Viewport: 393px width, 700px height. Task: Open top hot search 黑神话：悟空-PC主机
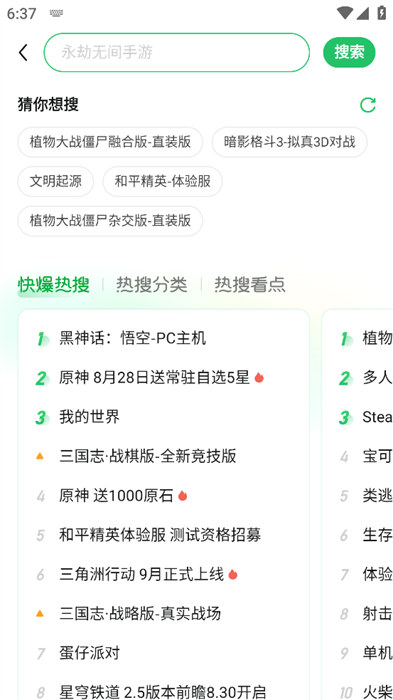click(133, 338)
